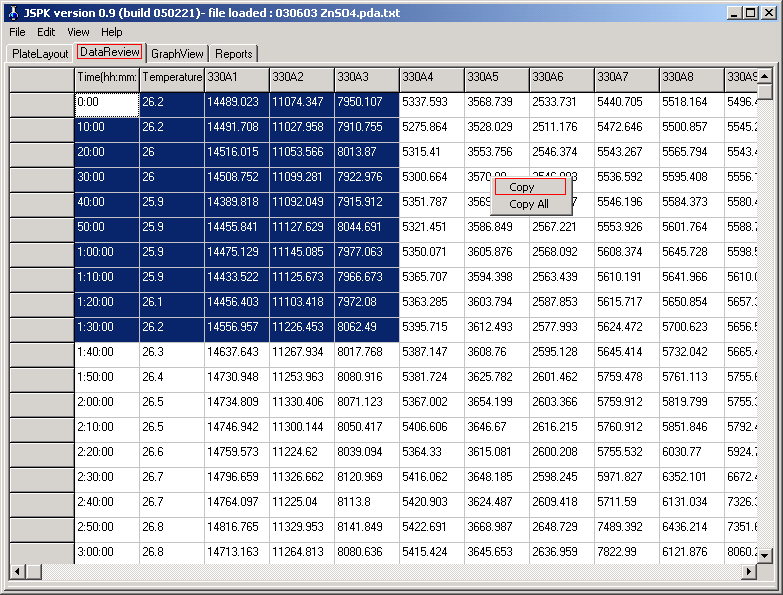Viewport: 783px width, 595px height.
Task: Open the File menu
Action: coord(17,32)
